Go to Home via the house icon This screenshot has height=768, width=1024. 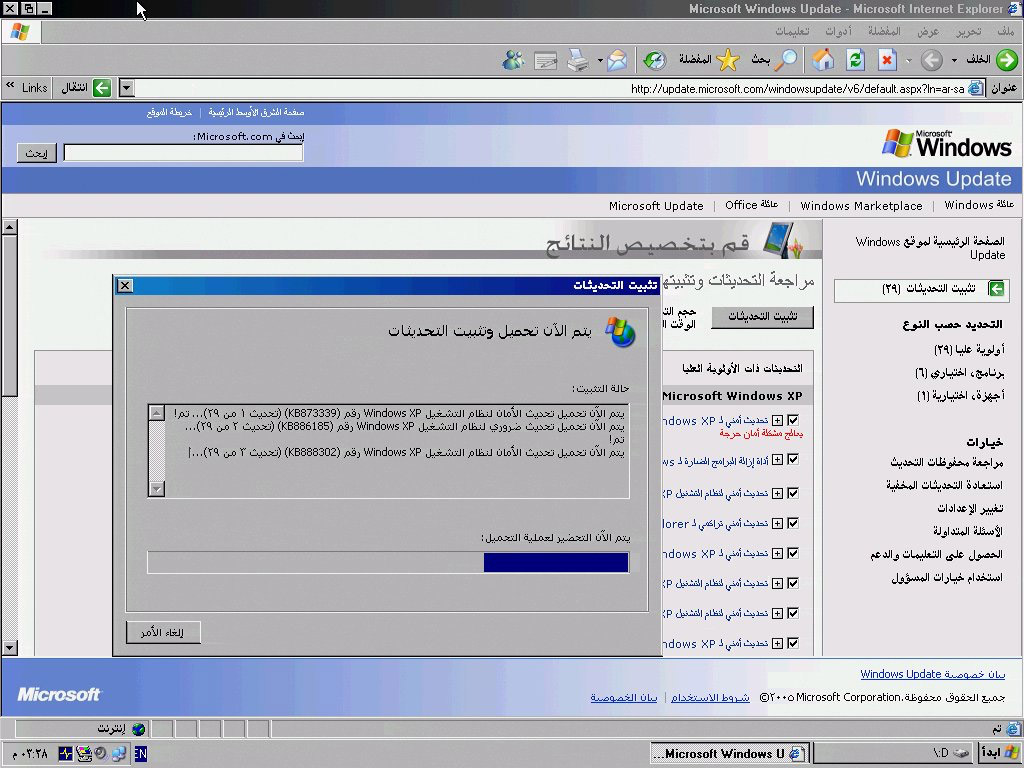tap(823, 61)
